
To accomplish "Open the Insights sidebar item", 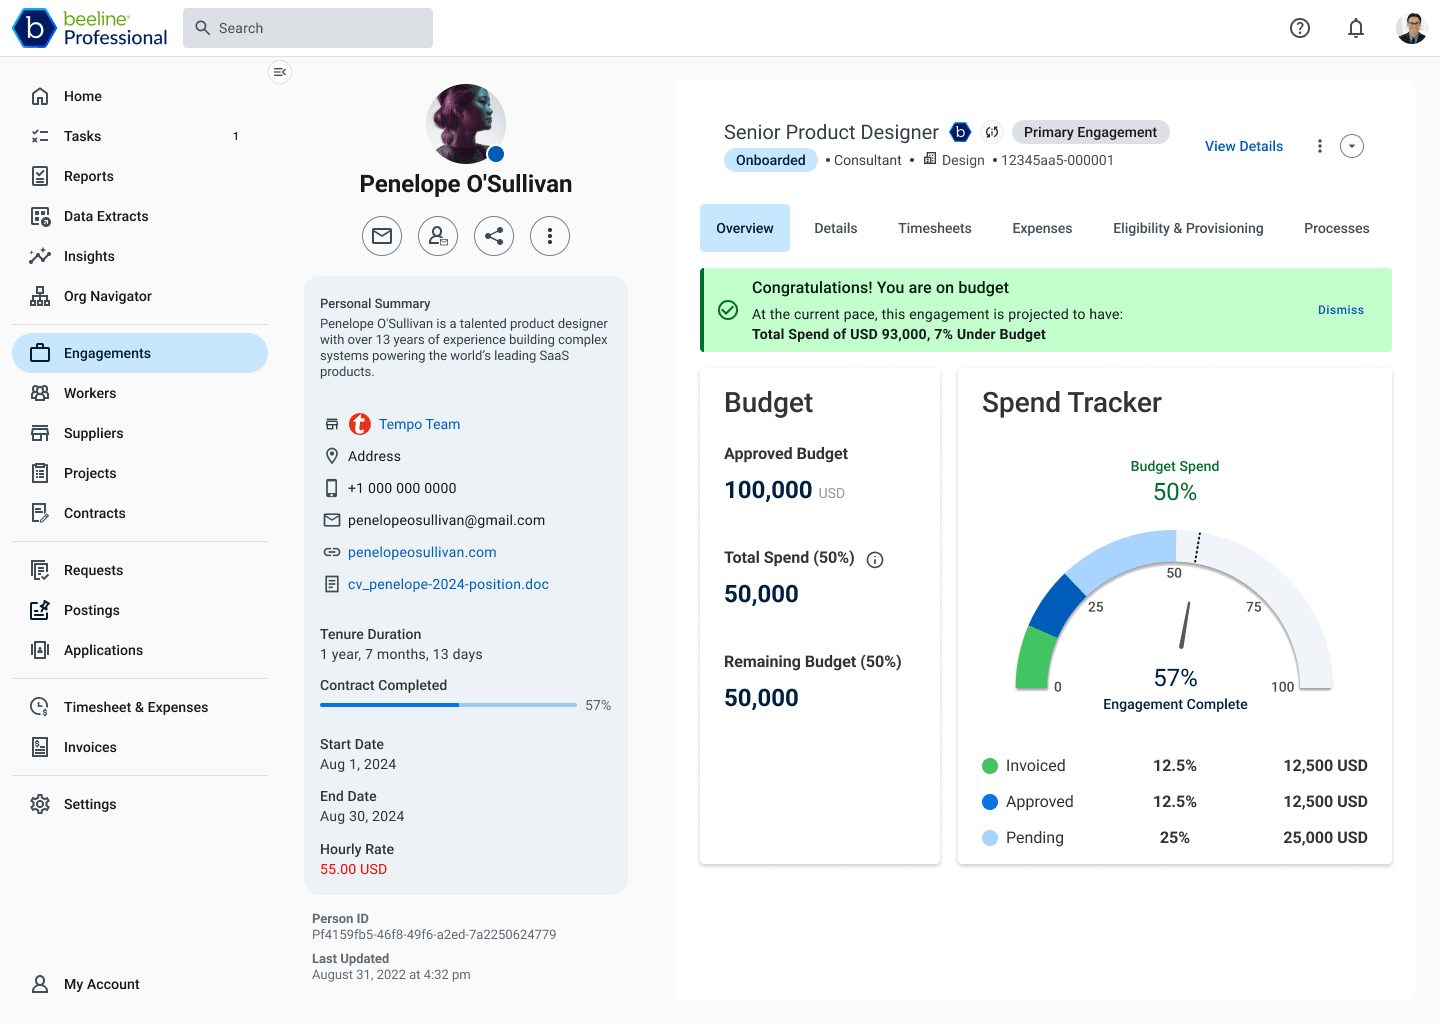I will tap(89, 256).
